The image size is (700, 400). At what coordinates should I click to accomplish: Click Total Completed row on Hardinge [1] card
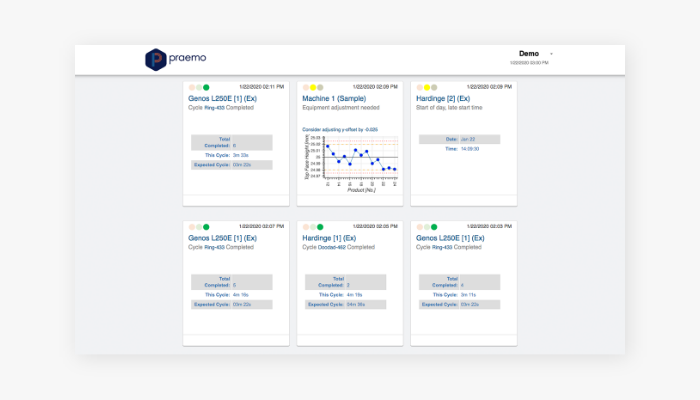[346, 282]
